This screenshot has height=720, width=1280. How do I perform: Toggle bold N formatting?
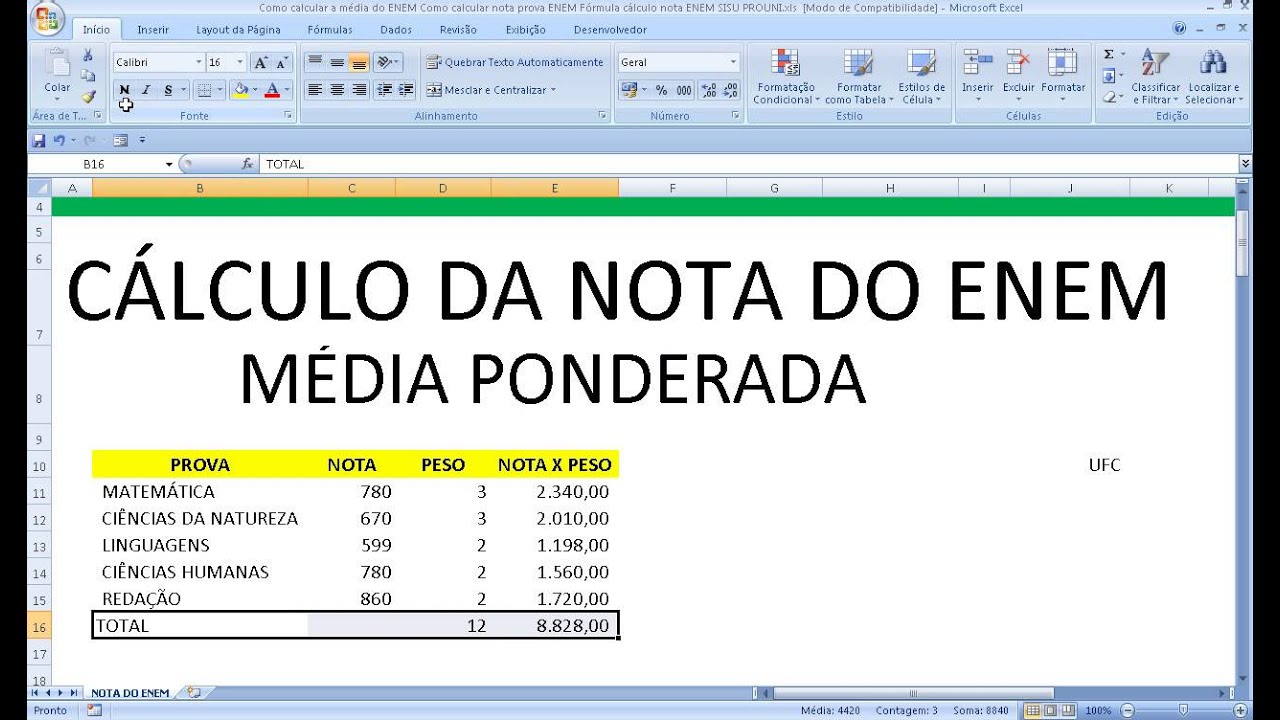click(125, 90)
